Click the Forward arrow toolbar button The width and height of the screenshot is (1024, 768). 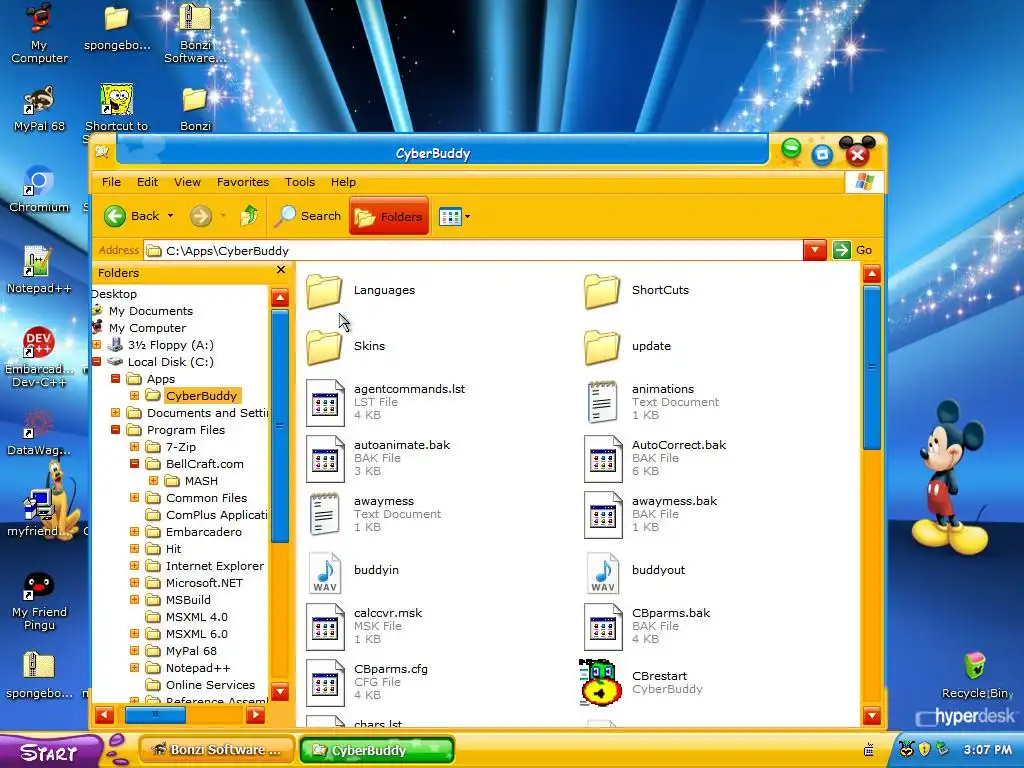pyautogui.click(x=201, y=216)
